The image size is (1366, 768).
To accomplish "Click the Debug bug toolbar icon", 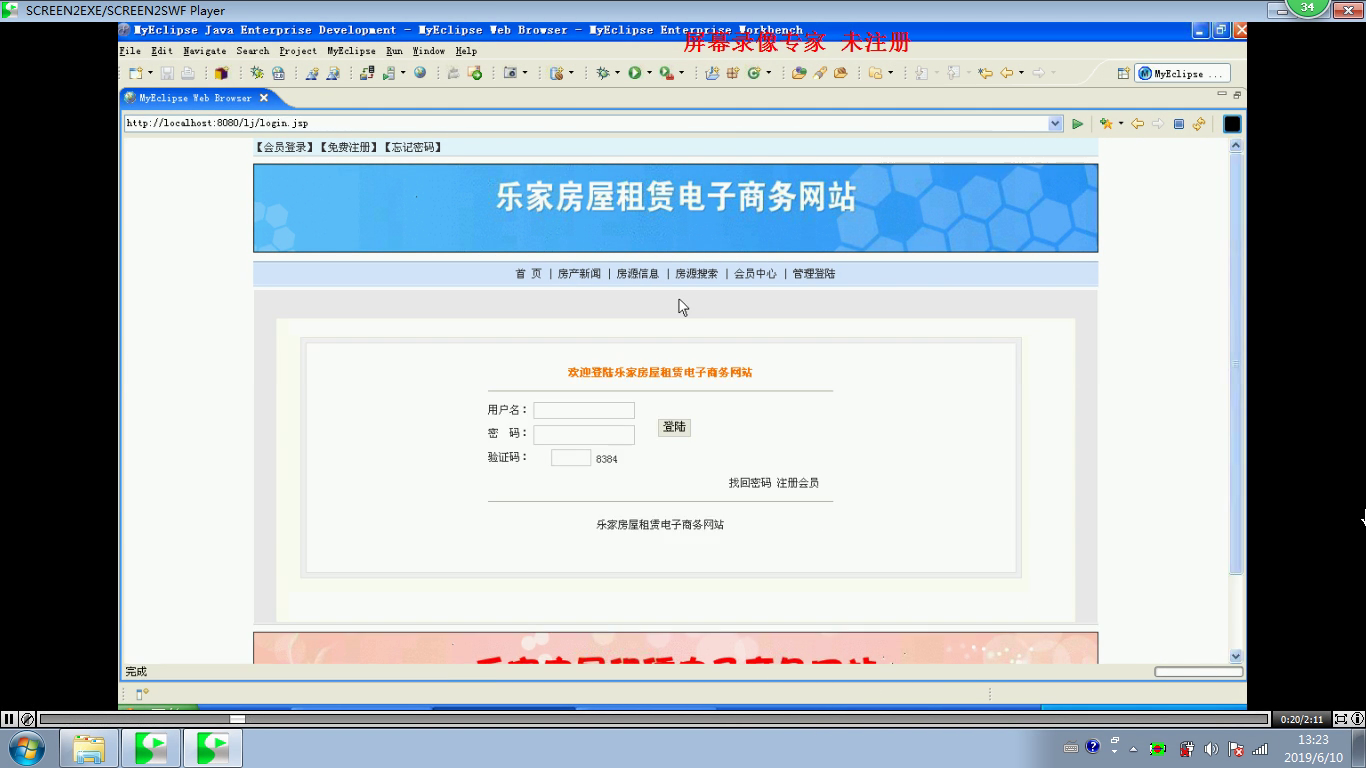I will (x=603, y=73).
